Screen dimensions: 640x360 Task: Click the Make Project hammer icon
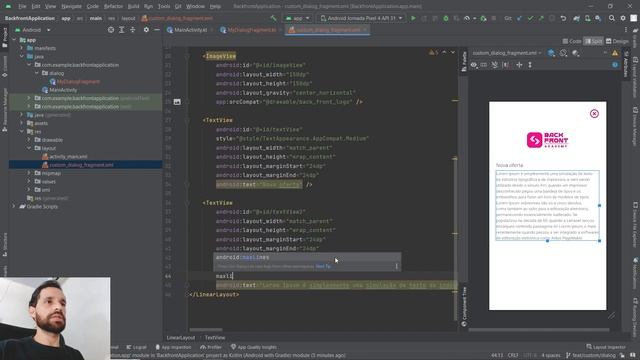pyautogui.click(x=273, y=18)
